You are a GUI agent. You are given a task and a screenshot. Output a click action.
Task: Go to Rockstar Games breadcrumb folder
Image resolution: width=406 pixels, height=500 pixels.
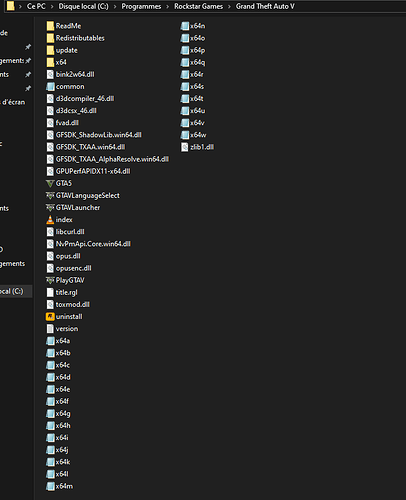pyautogui.click(x=198, y=6)
